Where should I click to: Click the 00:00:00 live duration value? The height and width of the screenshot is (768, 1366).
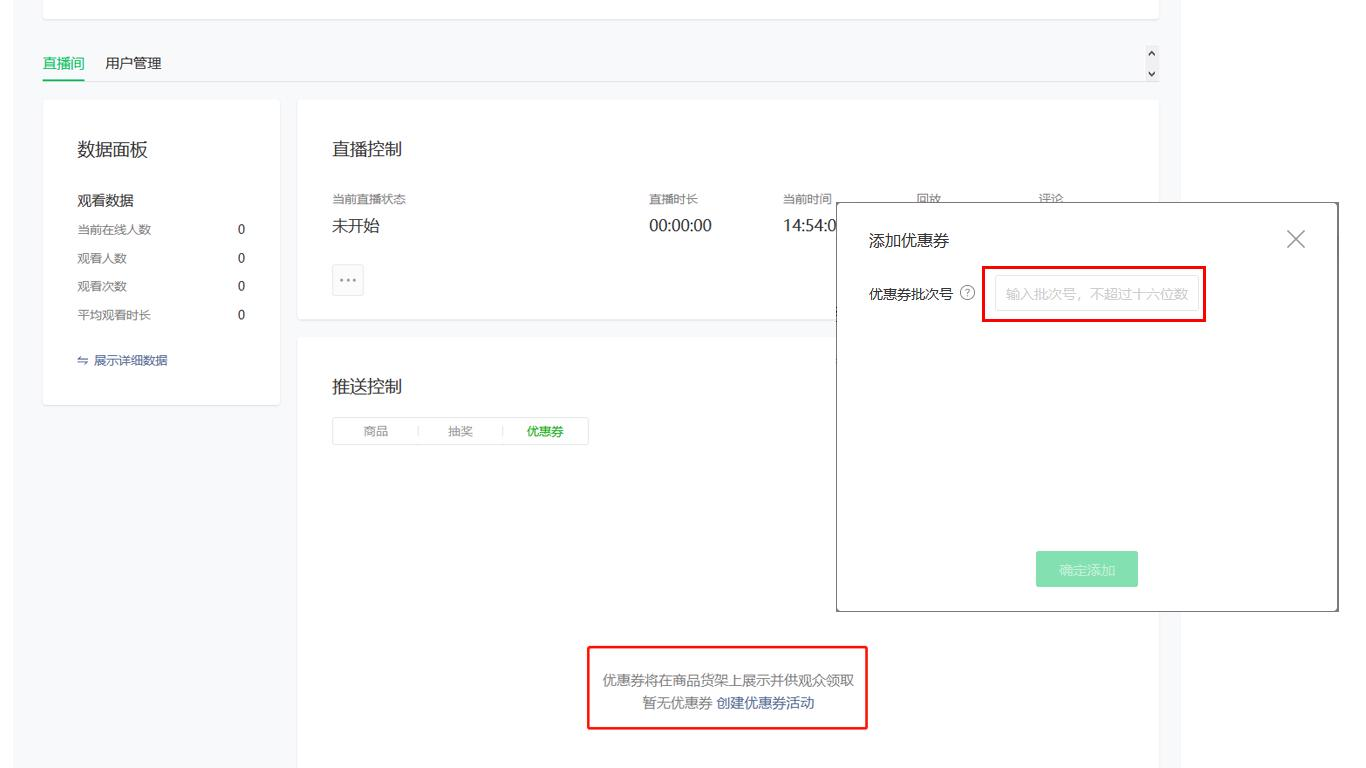click(680, 226)
